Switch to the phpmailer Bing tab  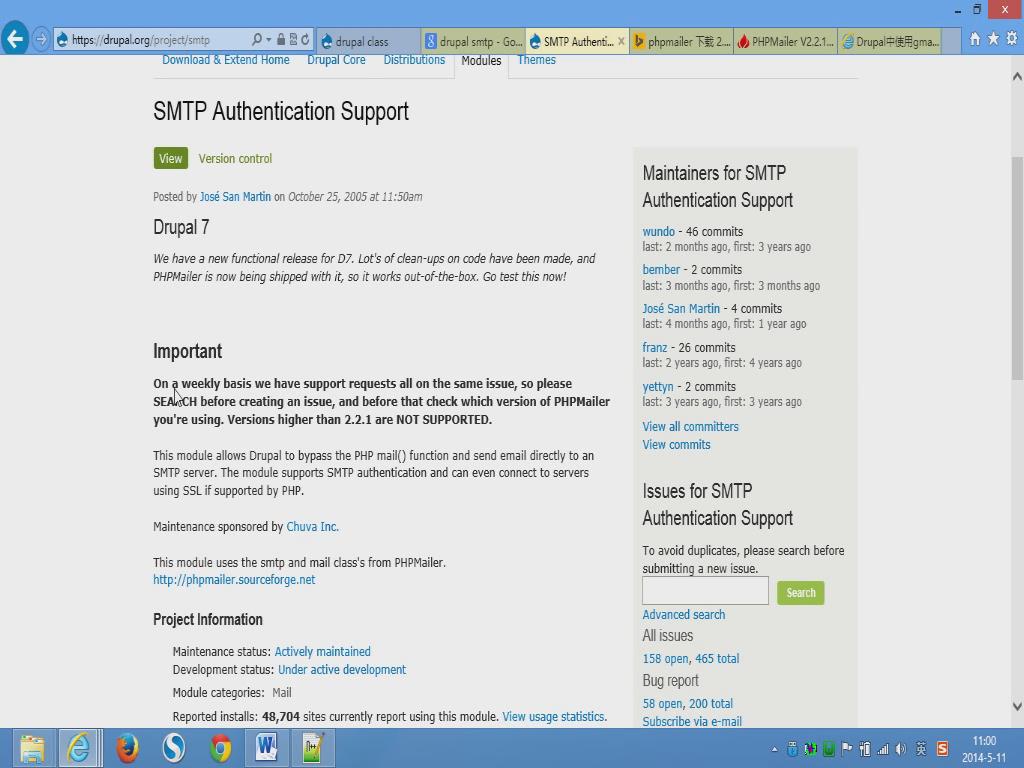(681, 41)
